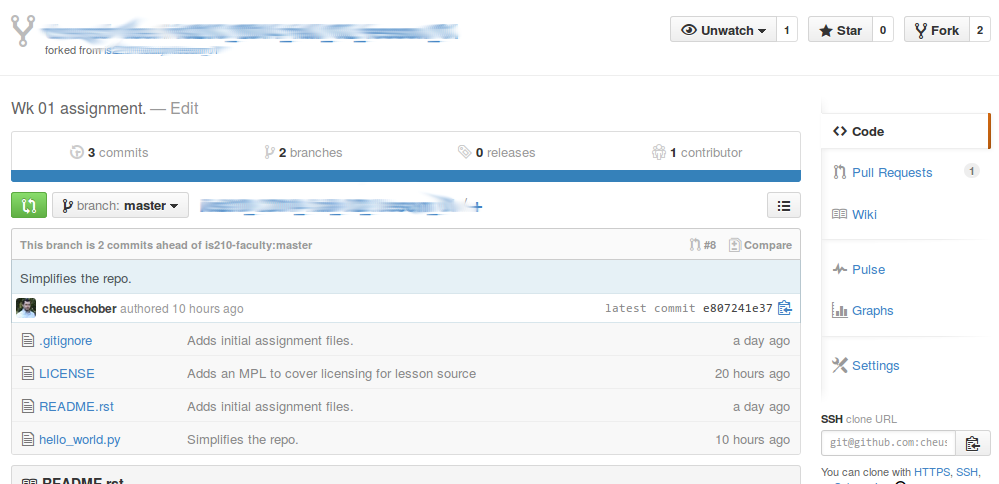Click cheuschober avatar thumbnail

point(26,308)
